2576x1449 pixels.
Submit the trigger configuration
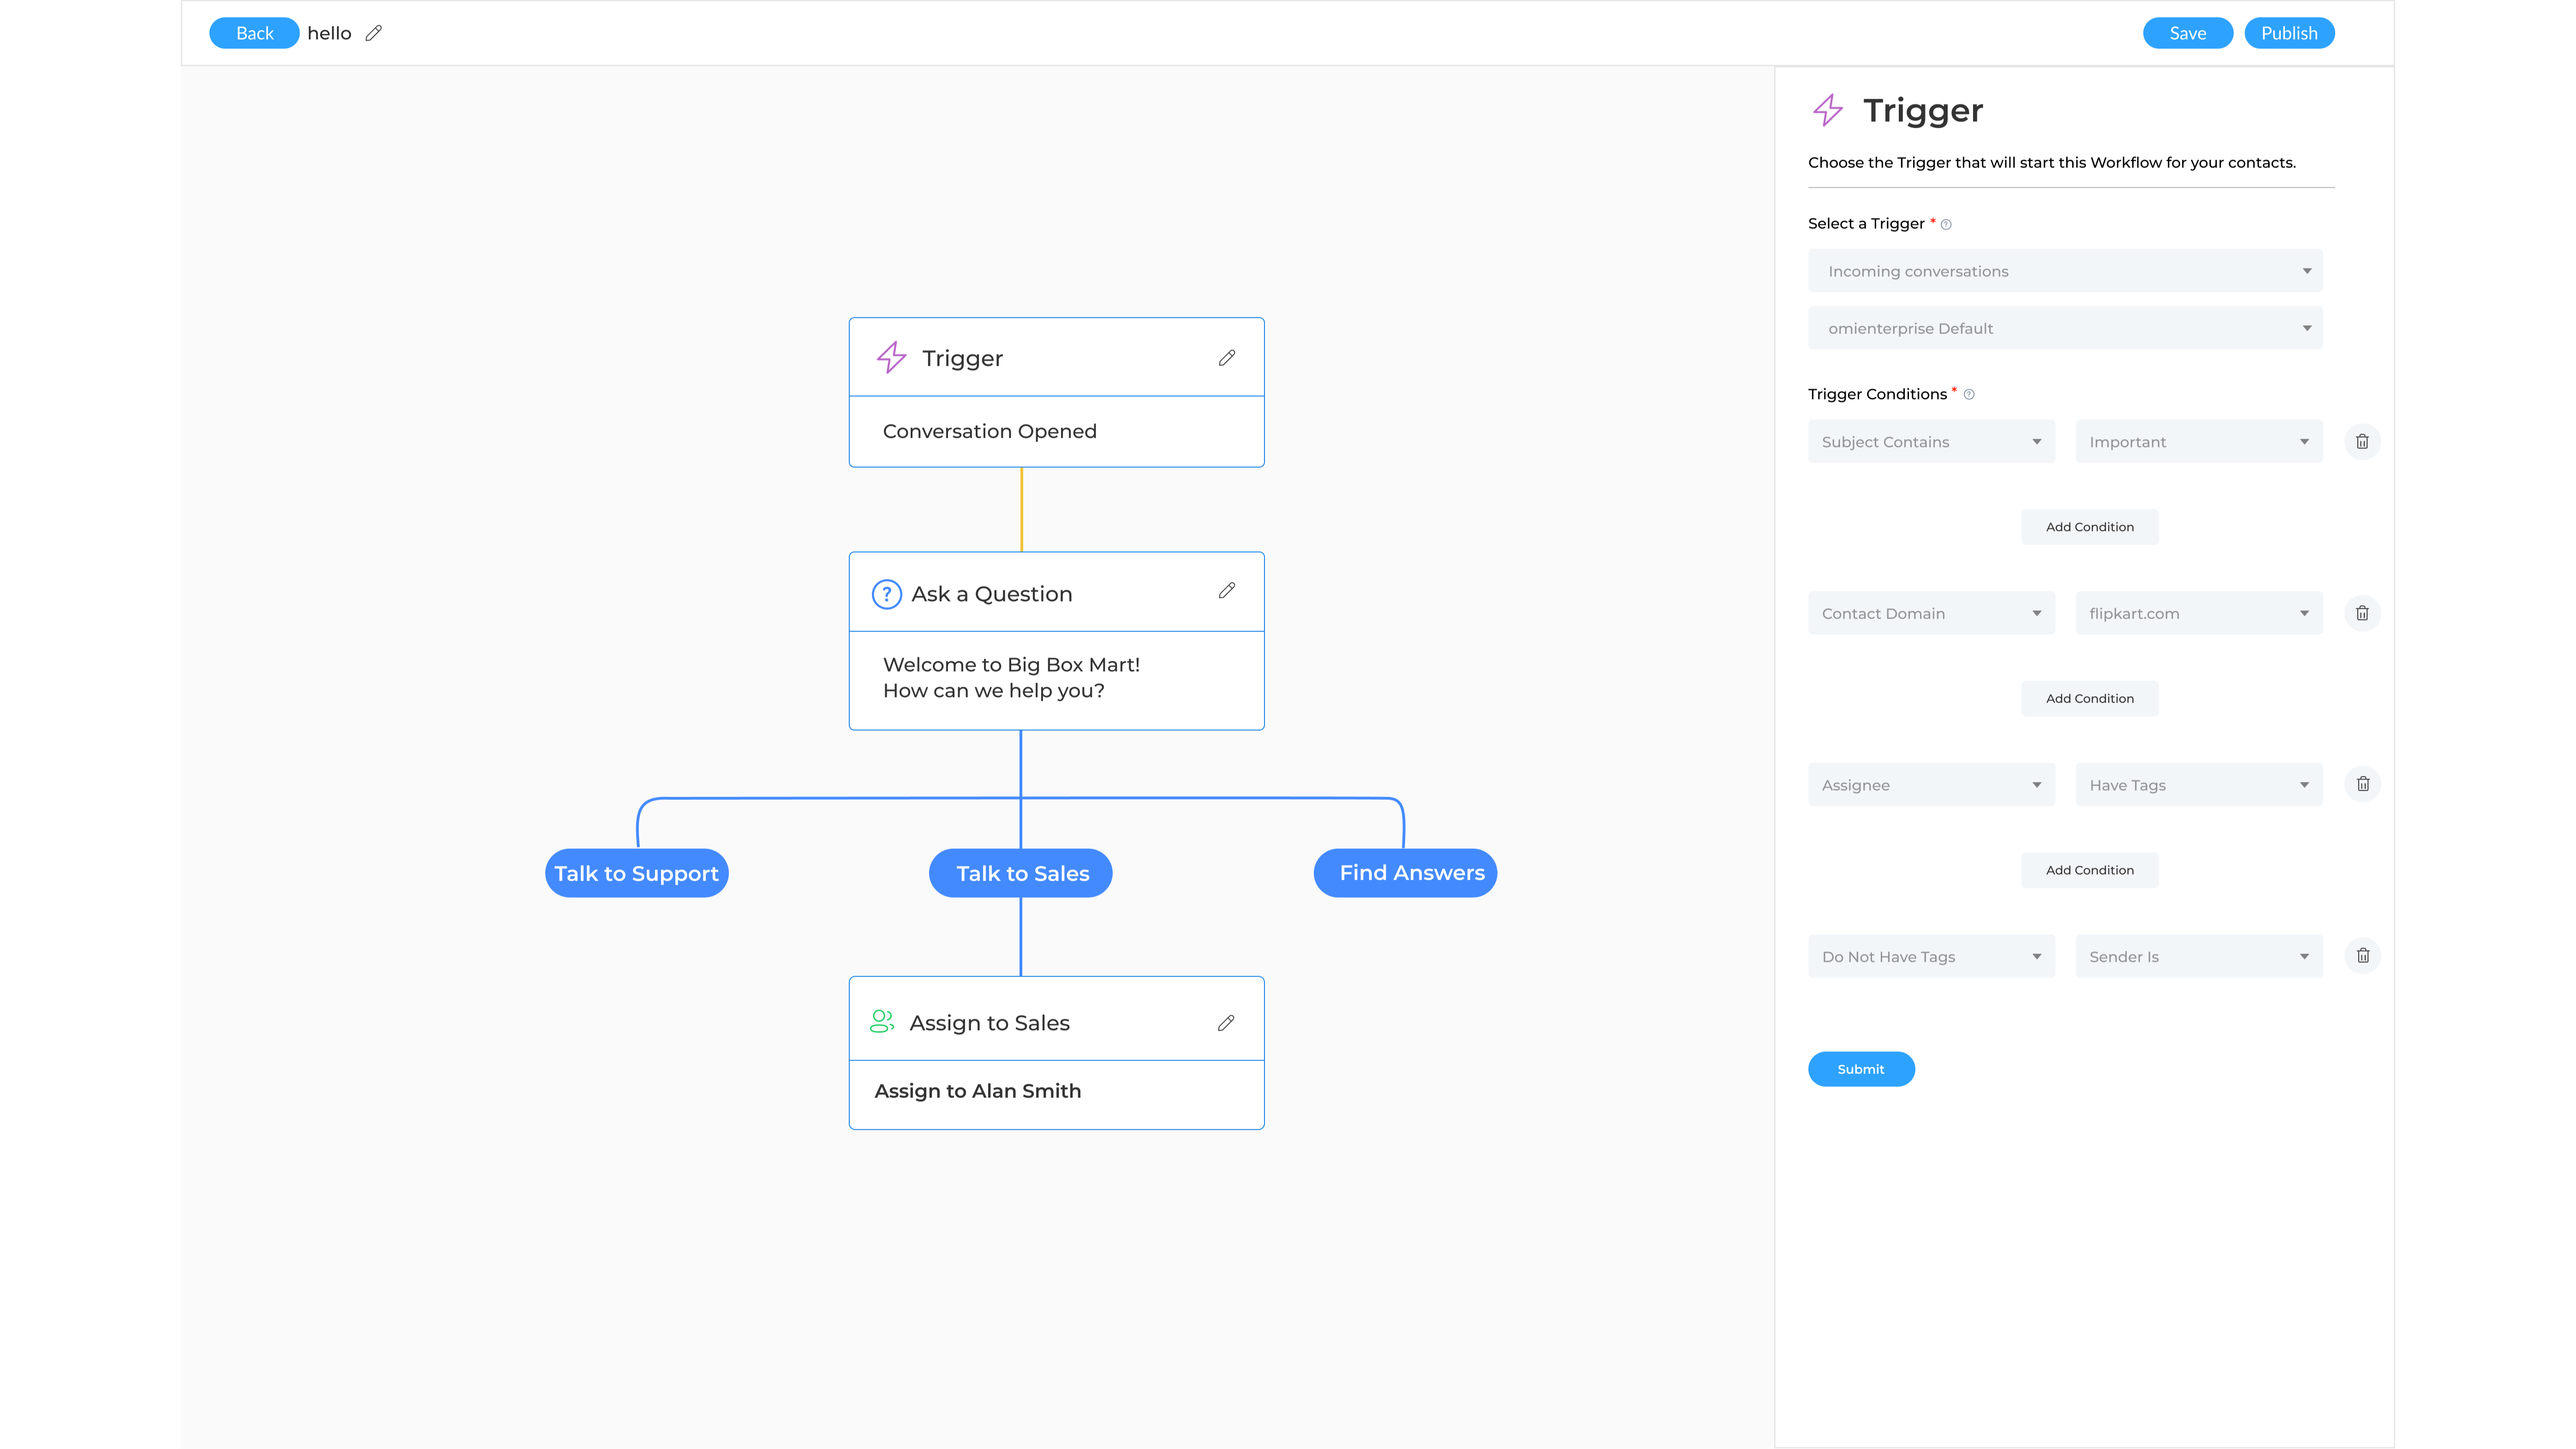coord(1861,1068)
